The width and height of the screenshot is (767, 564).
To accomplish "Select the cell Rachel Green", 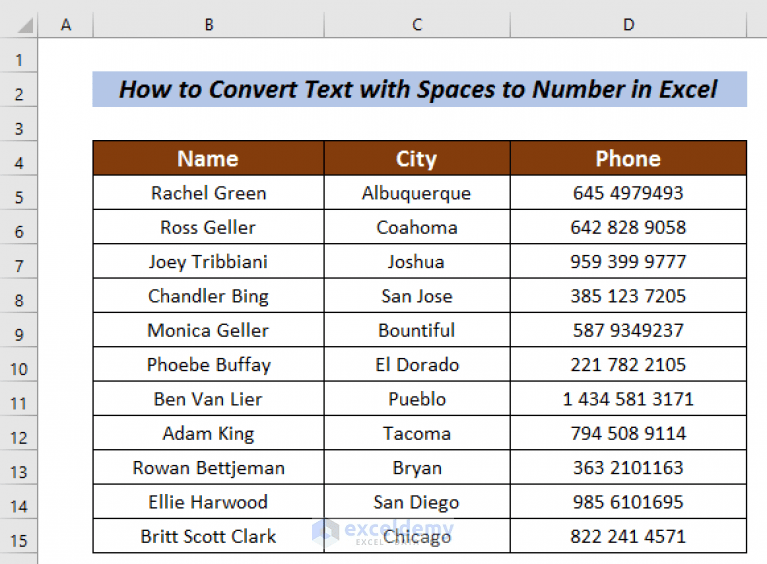I will (208, 193).
